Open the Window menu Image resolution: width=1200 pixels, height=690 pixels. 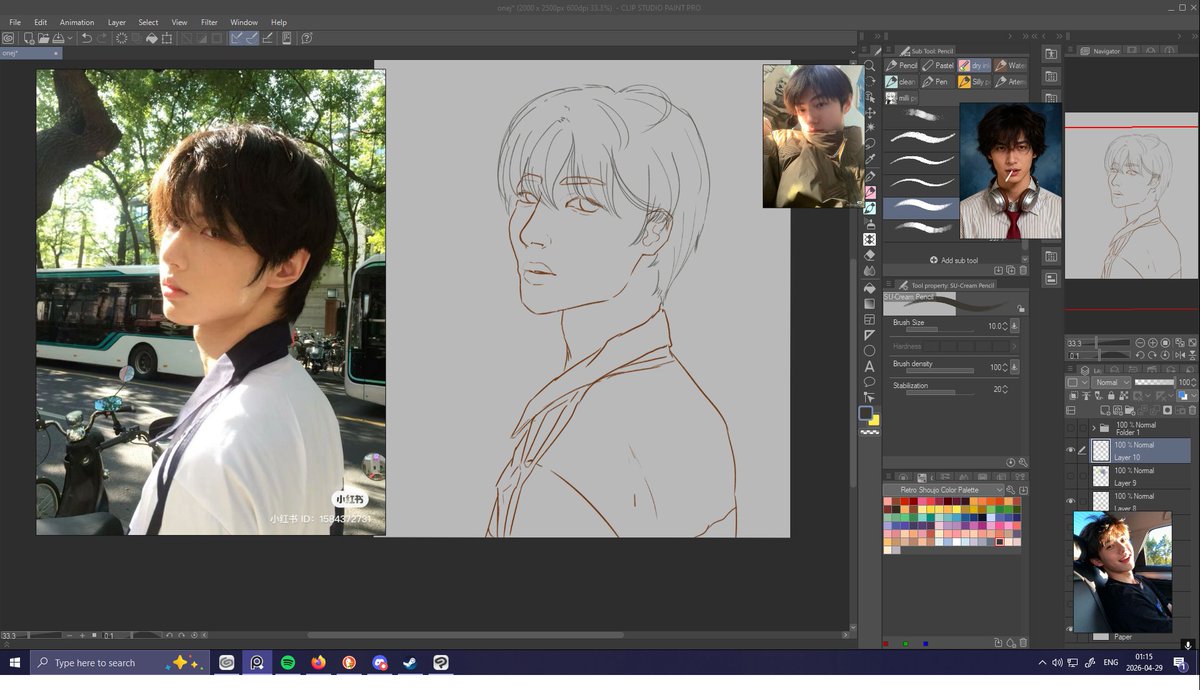click(x=244, y=22)
